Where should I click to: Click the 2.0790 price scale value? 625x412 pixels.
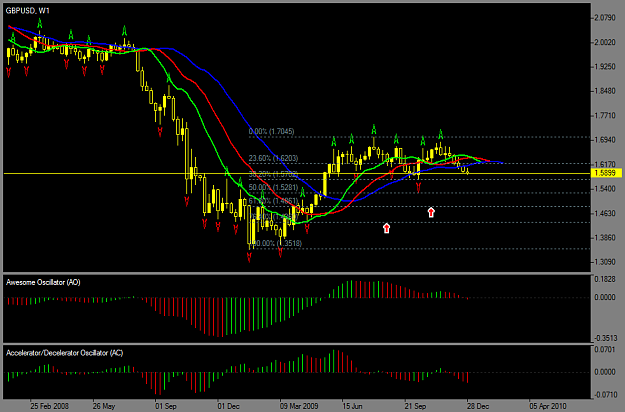pyautogui.click(x=605, y=18)
